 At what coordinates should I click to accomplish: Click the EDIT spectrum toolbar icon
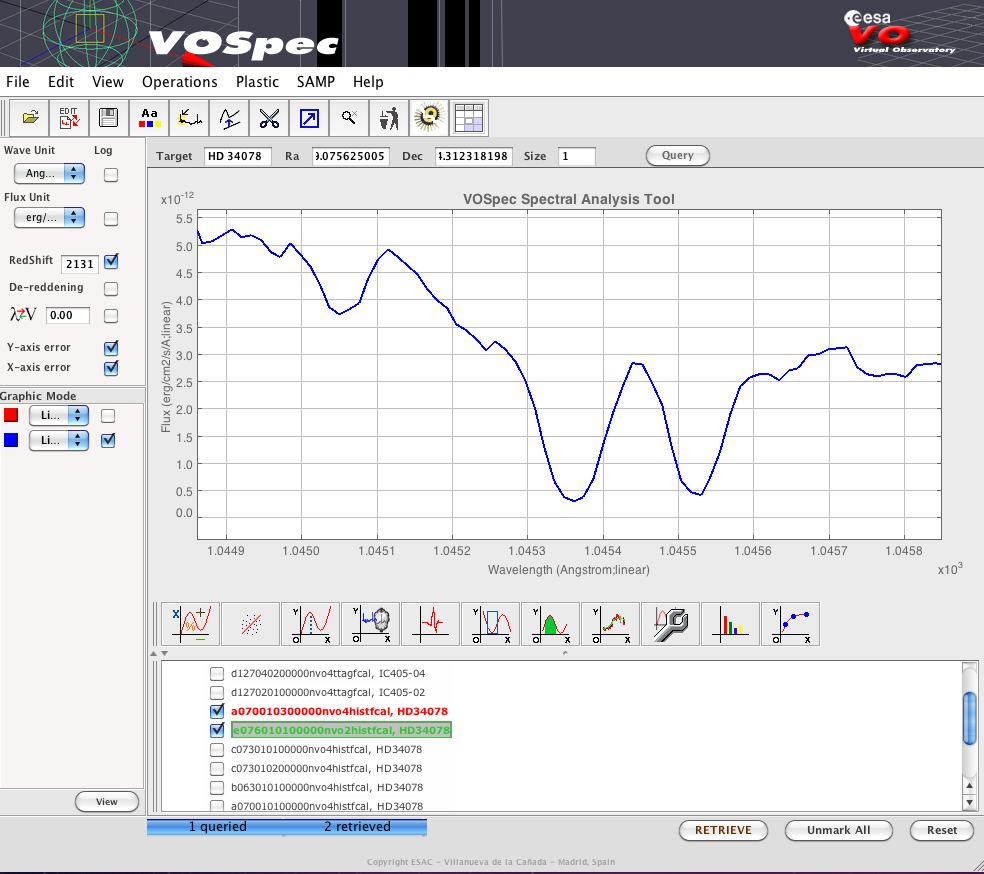(x=69, y=118)
